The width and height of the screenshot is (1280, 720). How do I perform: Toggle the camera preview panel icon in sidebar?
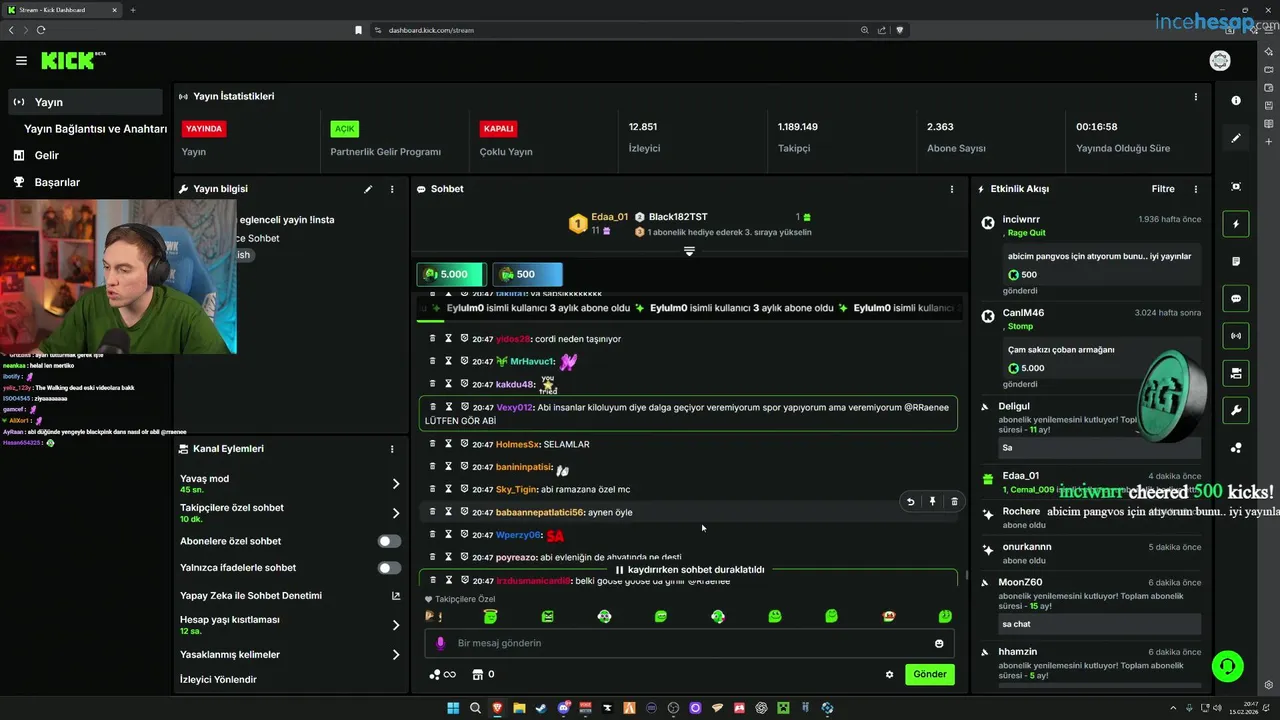1236,373
